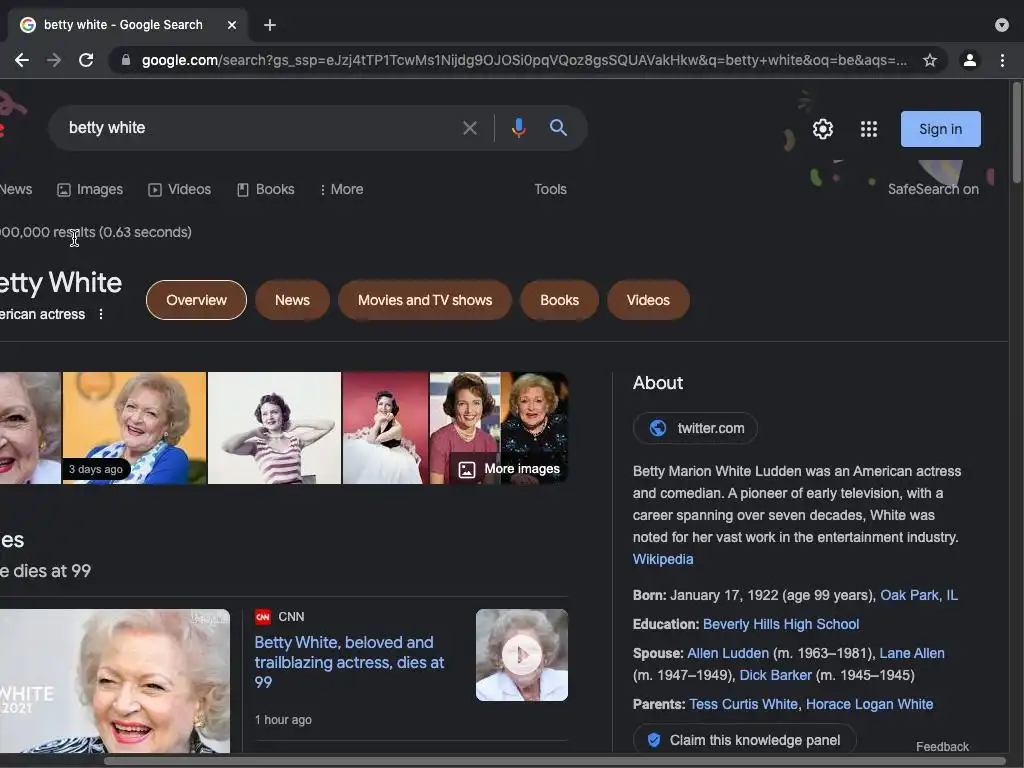Clear the search box with X icon

pos(470,128)
